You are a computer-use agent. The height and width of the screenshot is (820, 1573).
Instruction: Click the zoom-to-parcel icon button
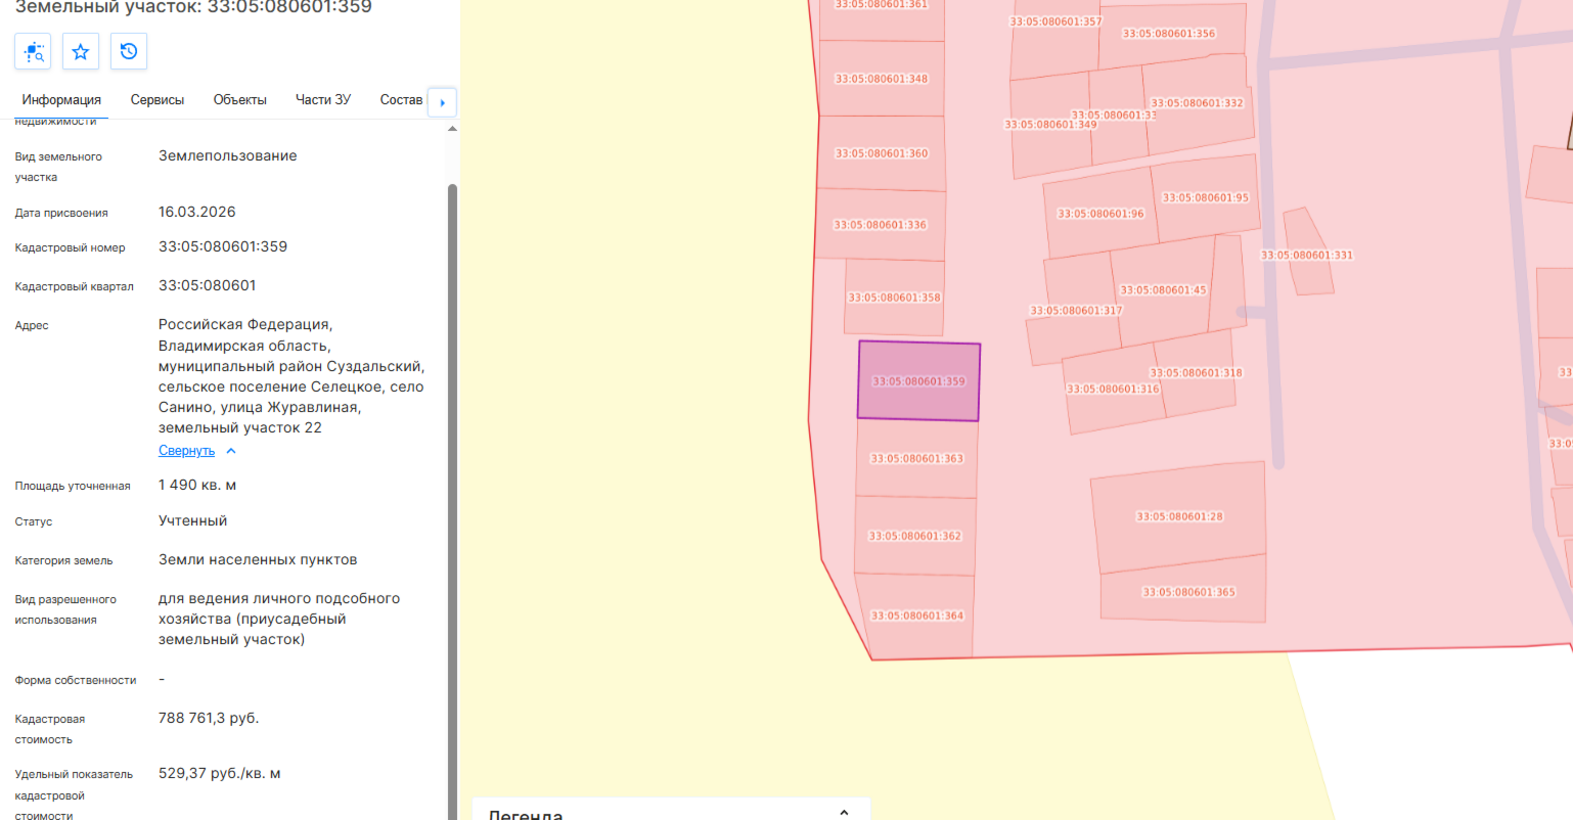(x=33, y=51)
